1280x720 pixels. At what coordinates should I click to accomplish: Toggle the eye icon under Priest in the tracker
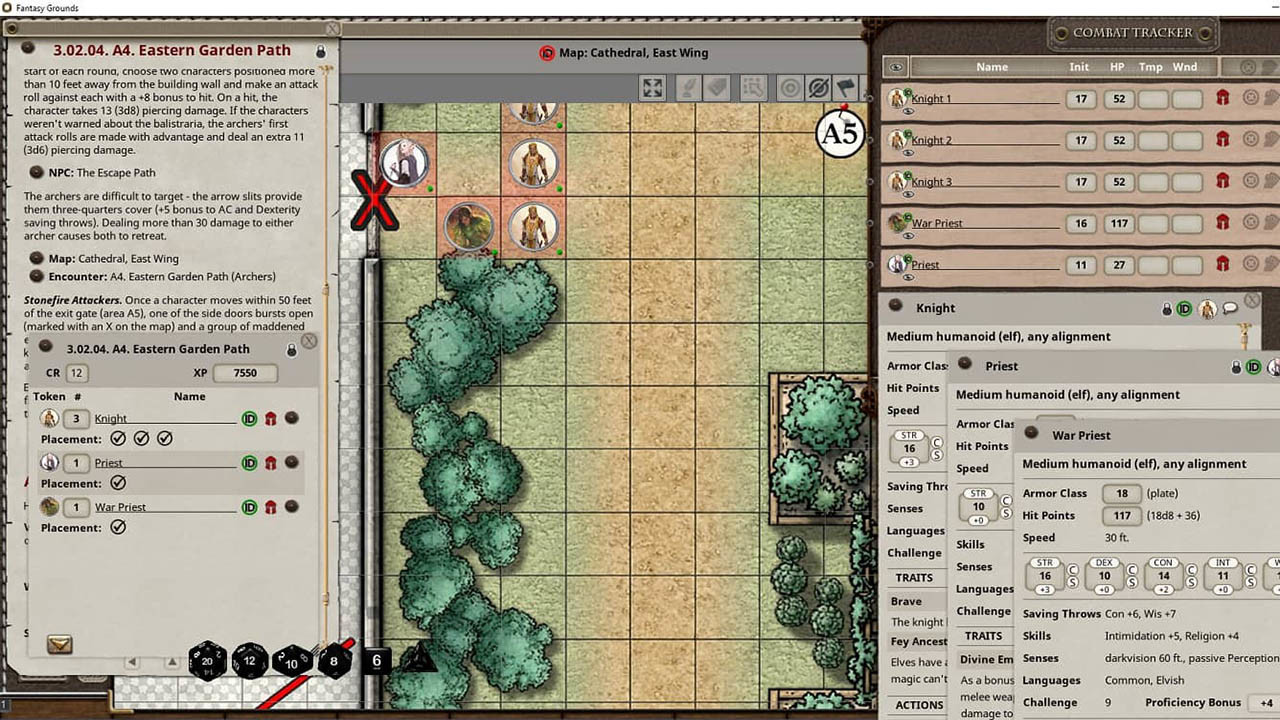click(x=910, y=277)
